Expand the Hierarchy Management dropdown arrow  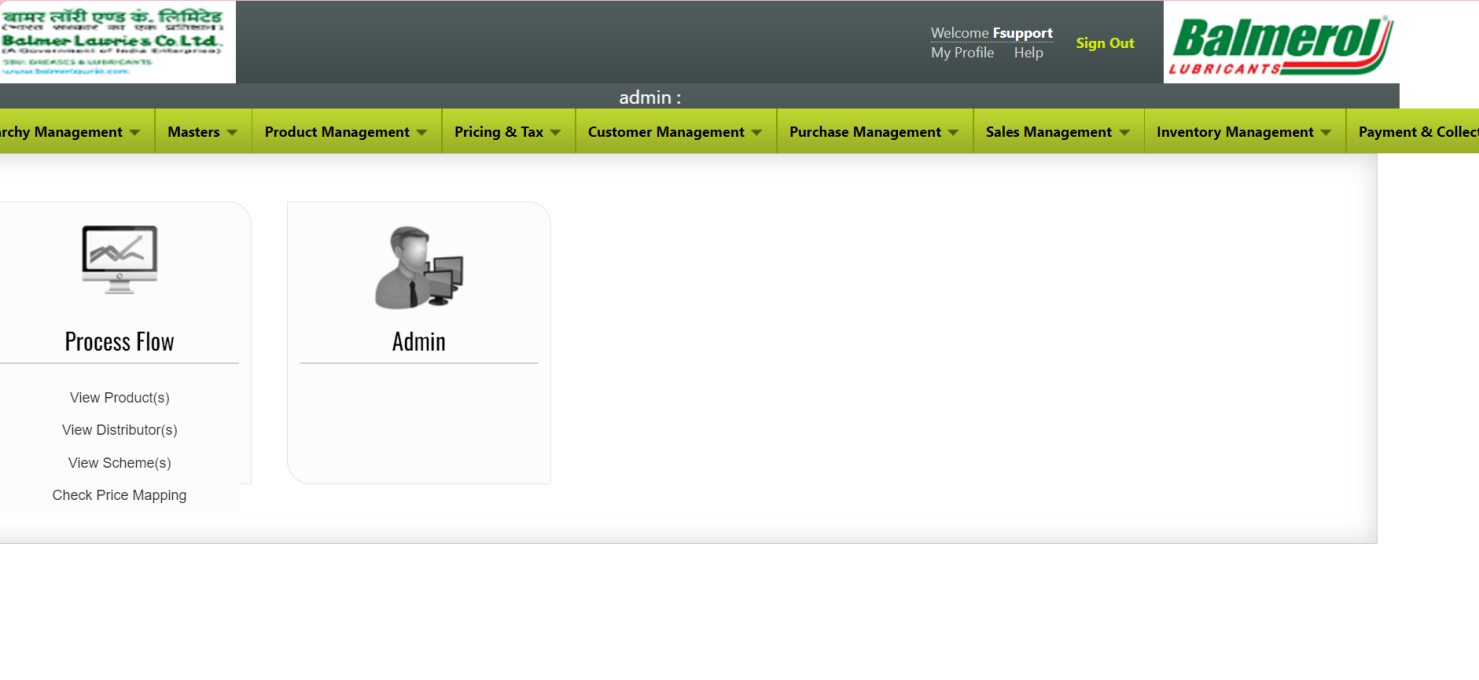pyautogui.click(x=134, y=133)
